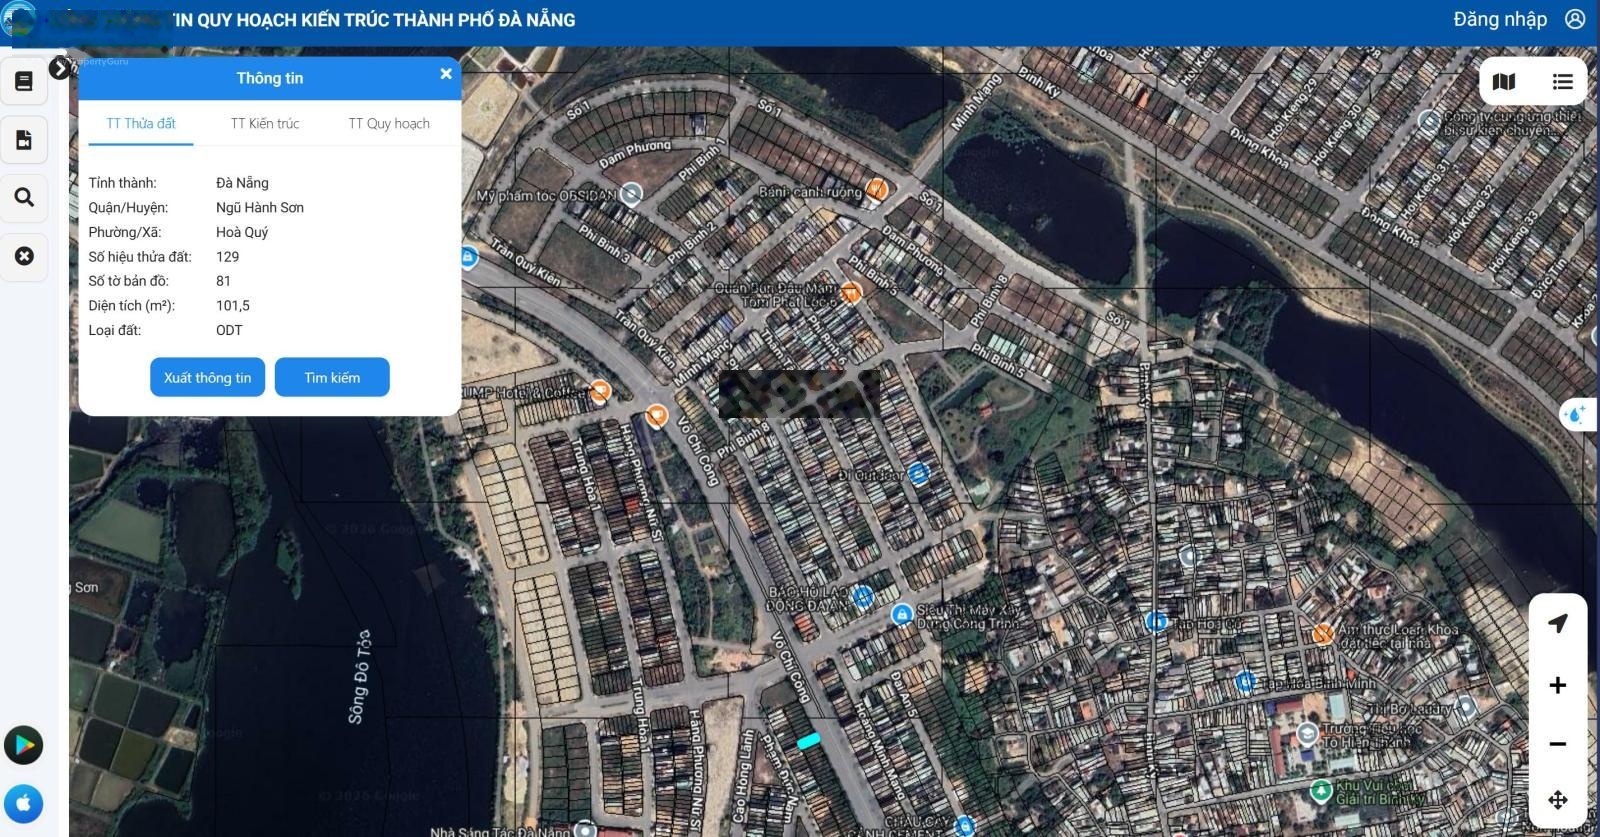Click the Đăng nhập login link

coord(1500,19)
